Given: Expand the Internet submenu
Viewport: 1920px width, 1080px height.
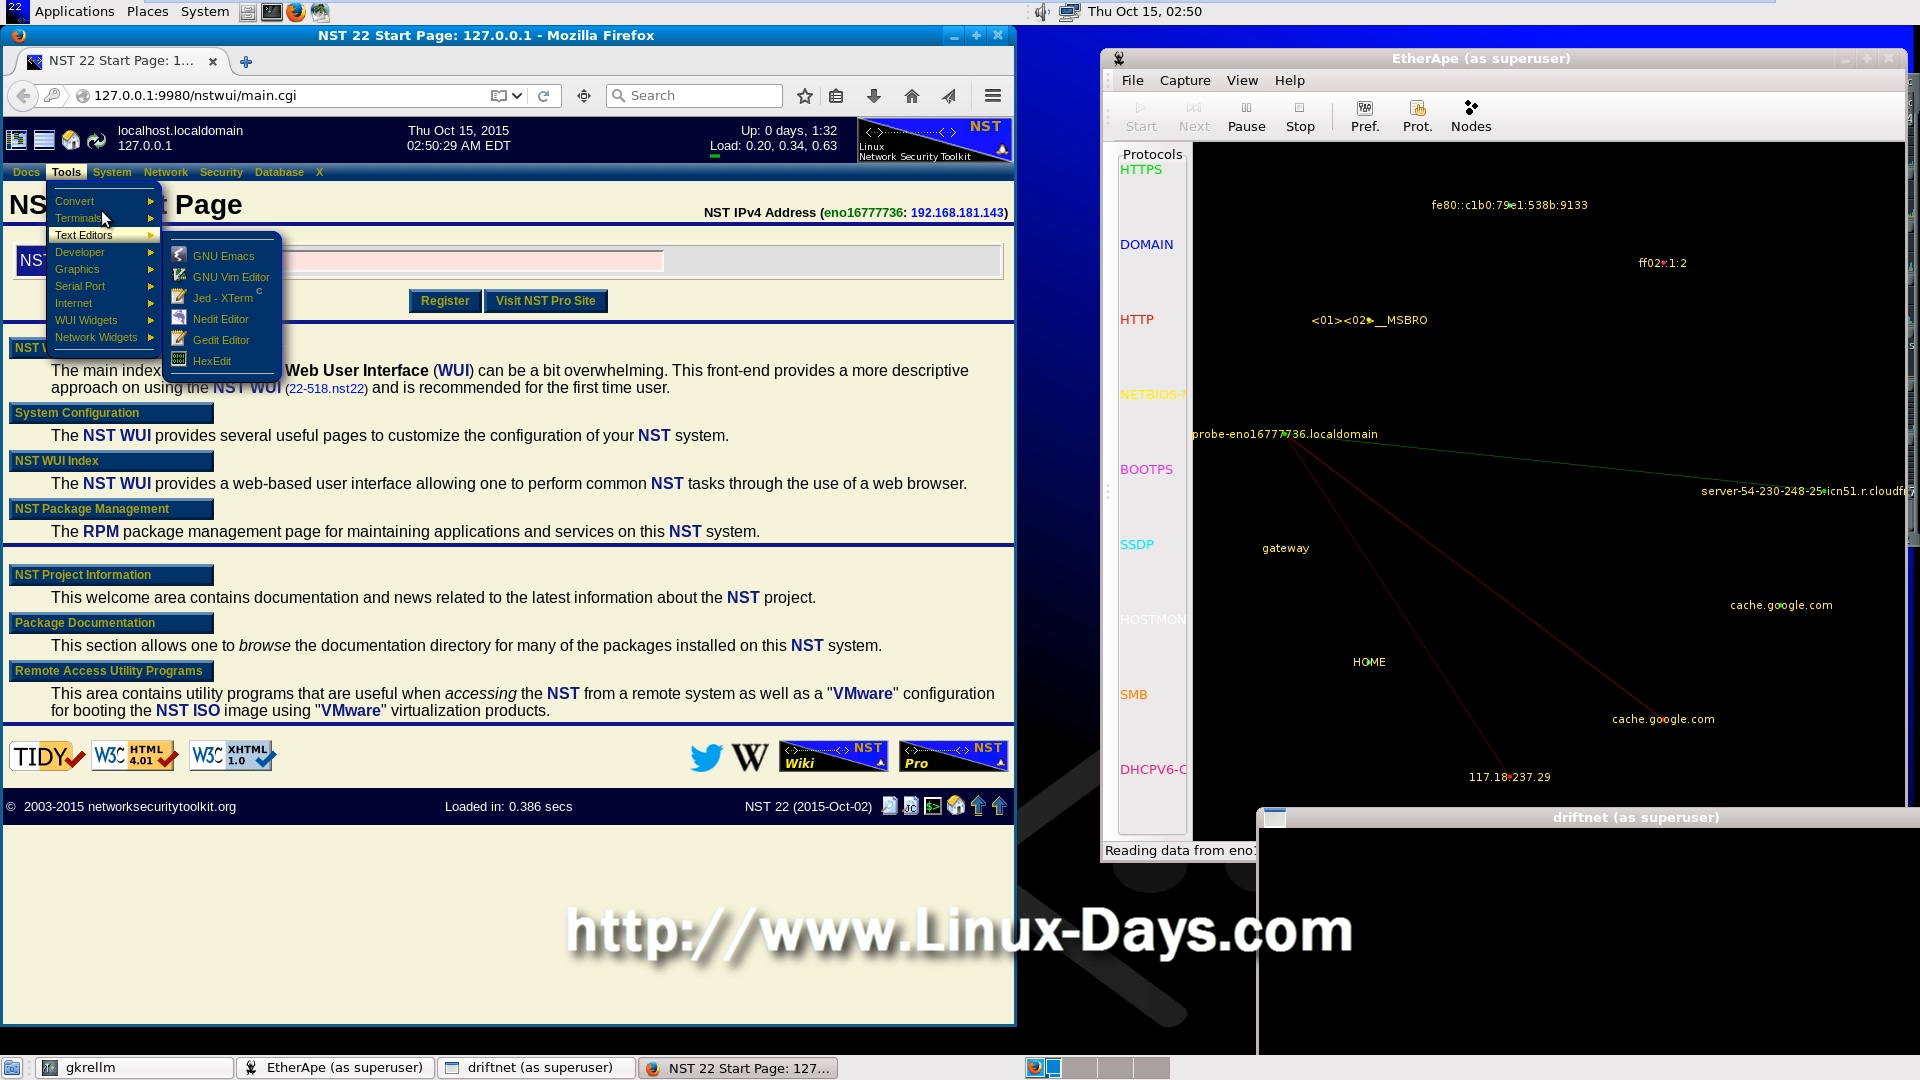Looking at the screenshot, I should (x=104, y=303).
